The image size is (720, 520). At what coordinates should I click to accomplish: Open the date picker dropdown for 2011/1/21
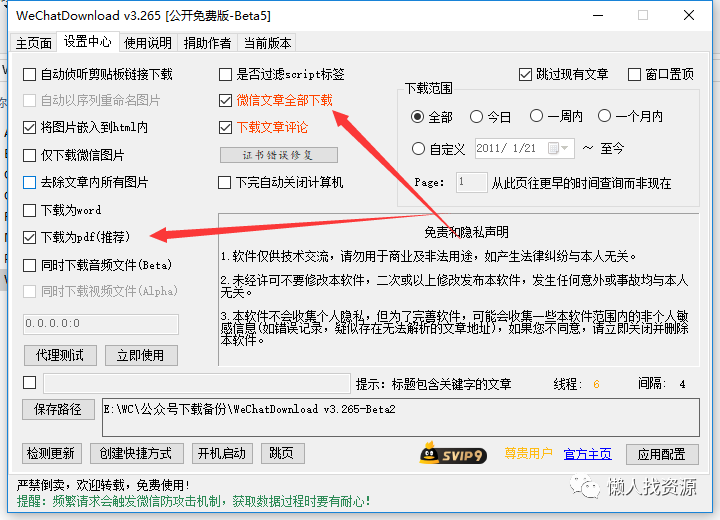[559, 148]
